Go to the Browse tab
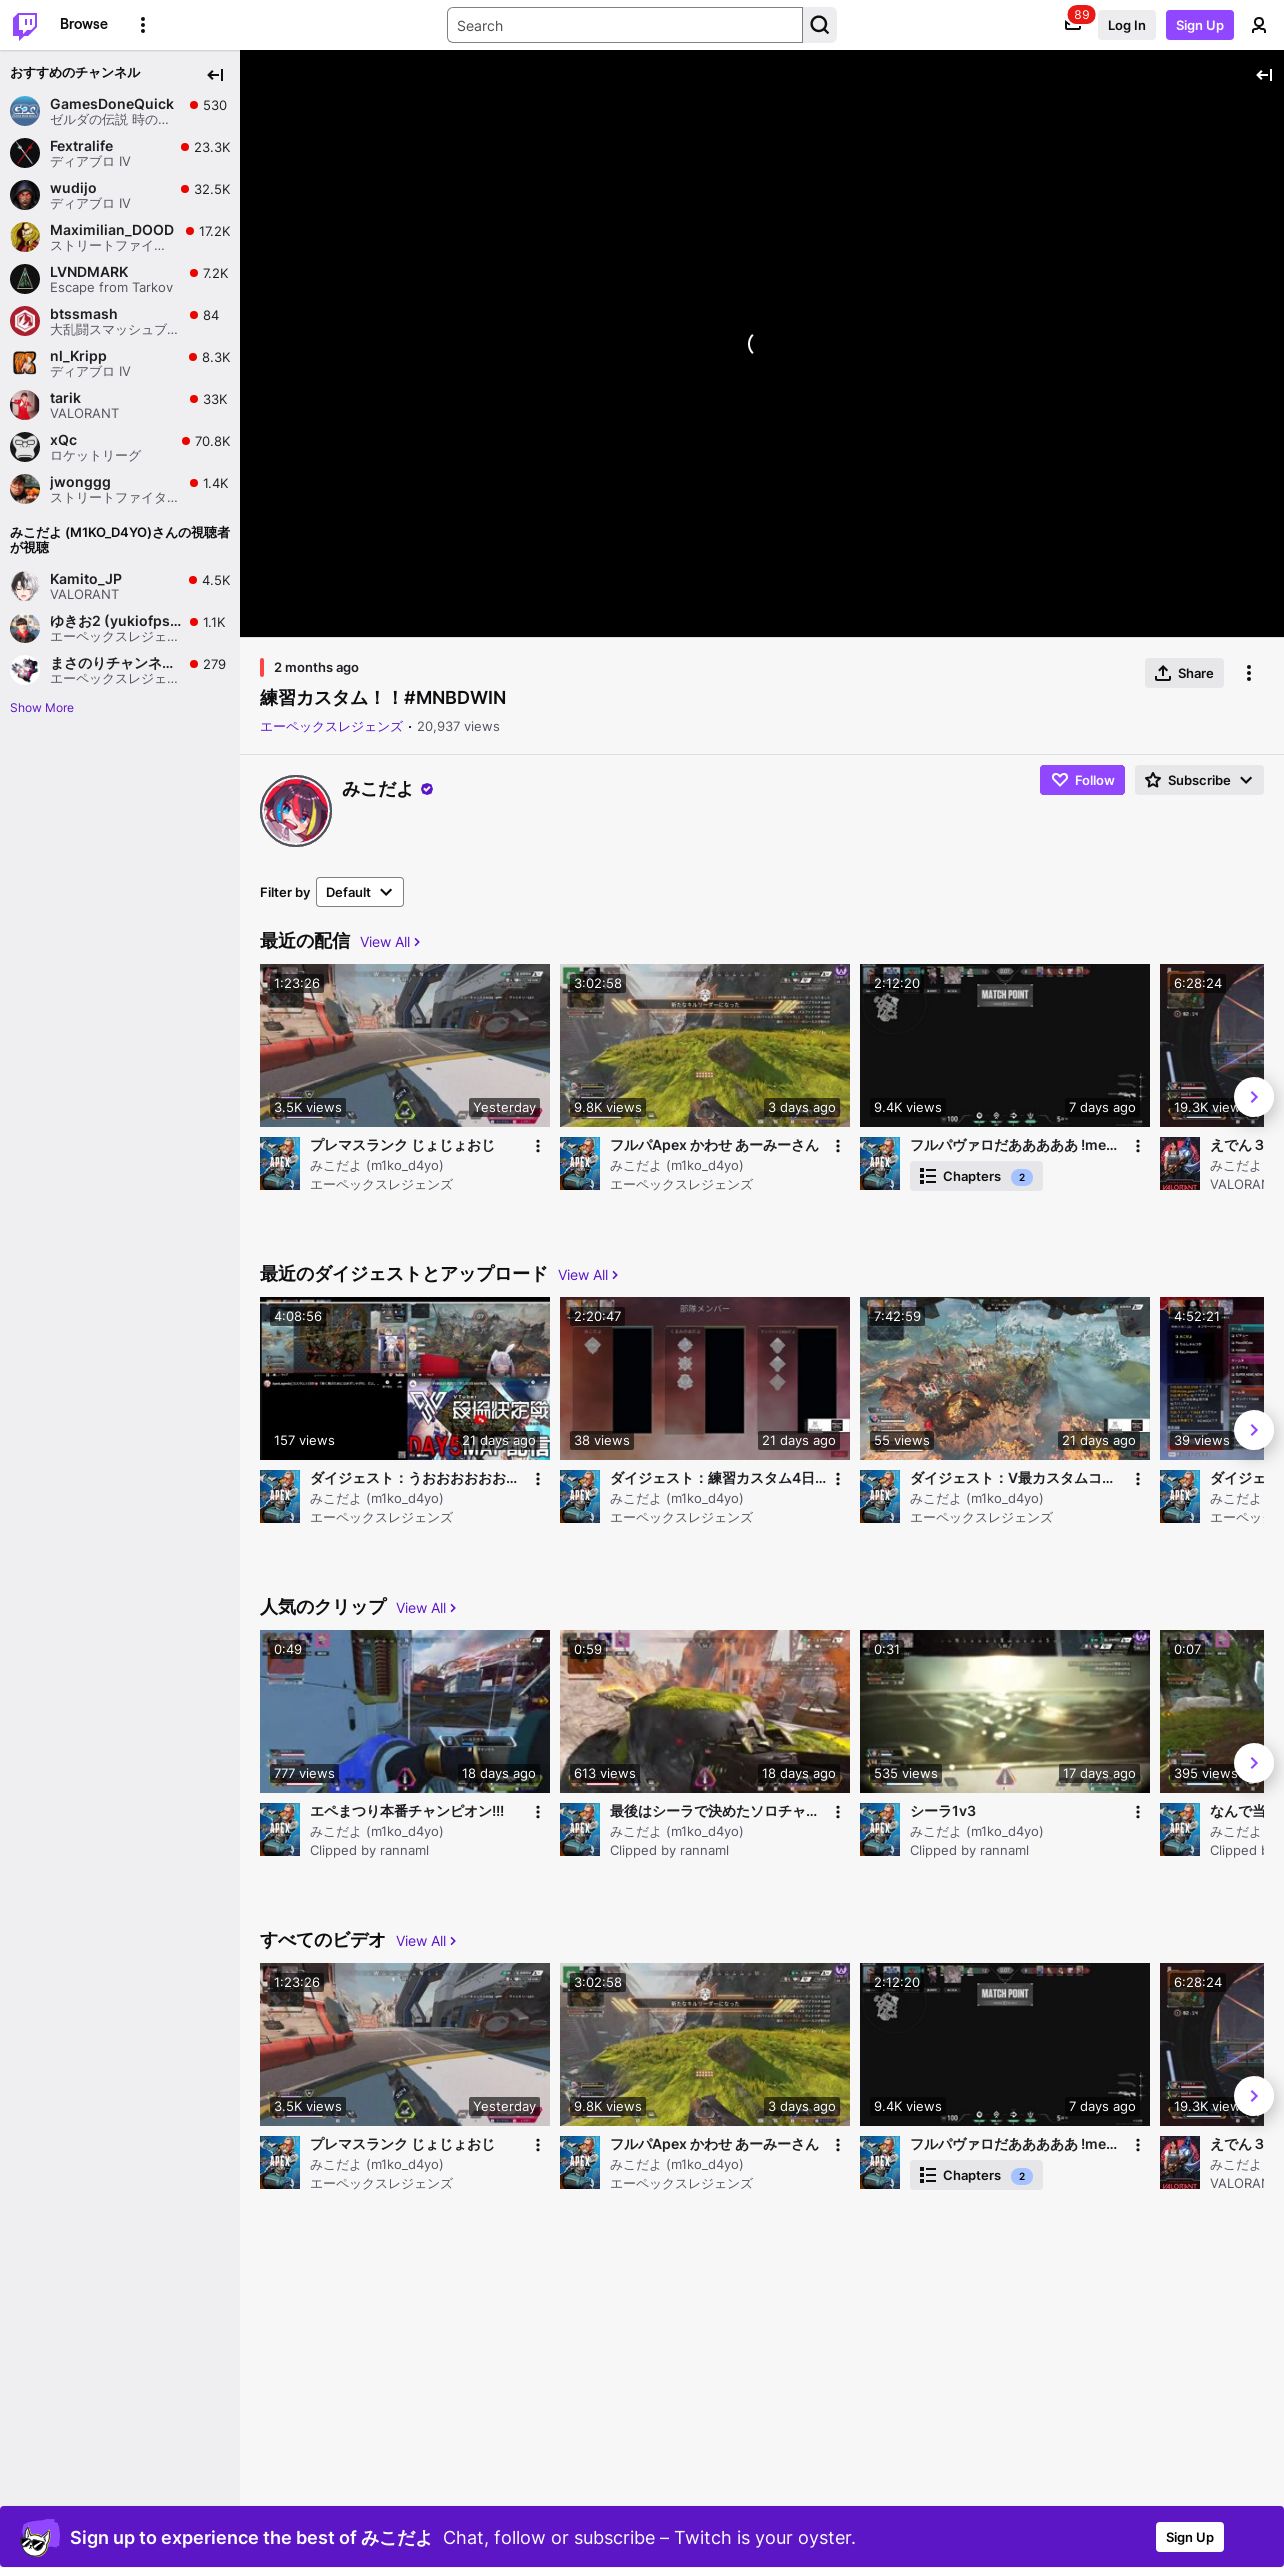This screenshot has height=2568, width=1284. pyautogui.click(x=84, y=24)
